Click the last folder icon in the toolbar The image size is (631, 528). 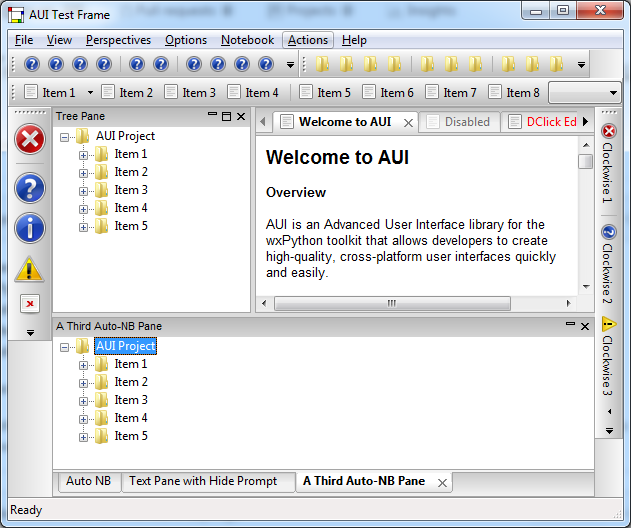pos(556,64)
